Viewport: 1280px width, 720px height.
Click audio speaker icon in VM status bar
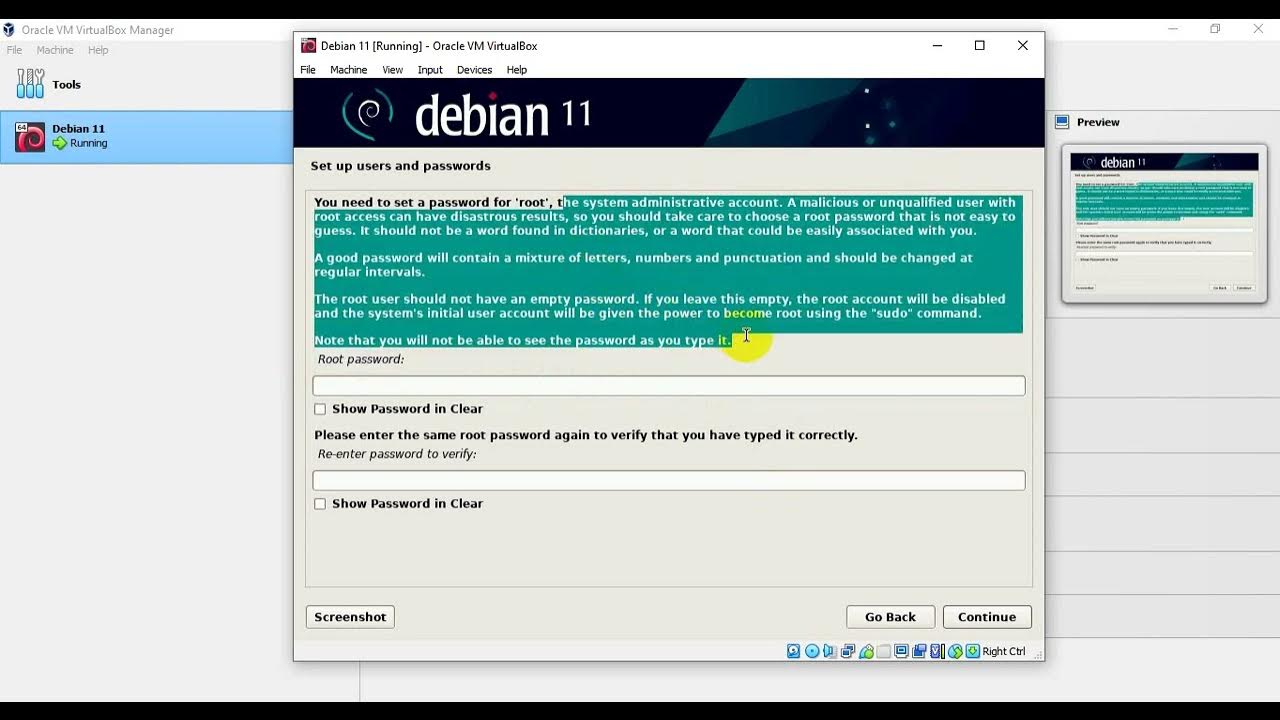pyautogui.click(x=829, y=651)
